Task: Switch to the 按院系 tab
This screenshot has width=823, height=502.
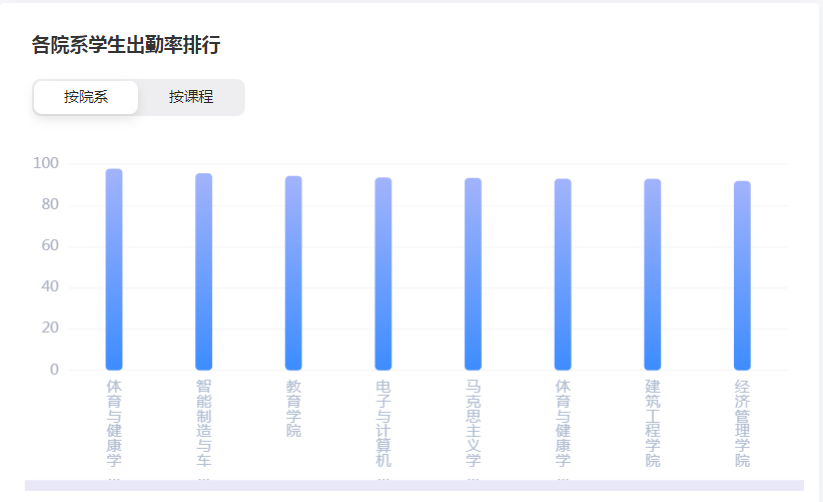Action: click(x=86, y=97)
